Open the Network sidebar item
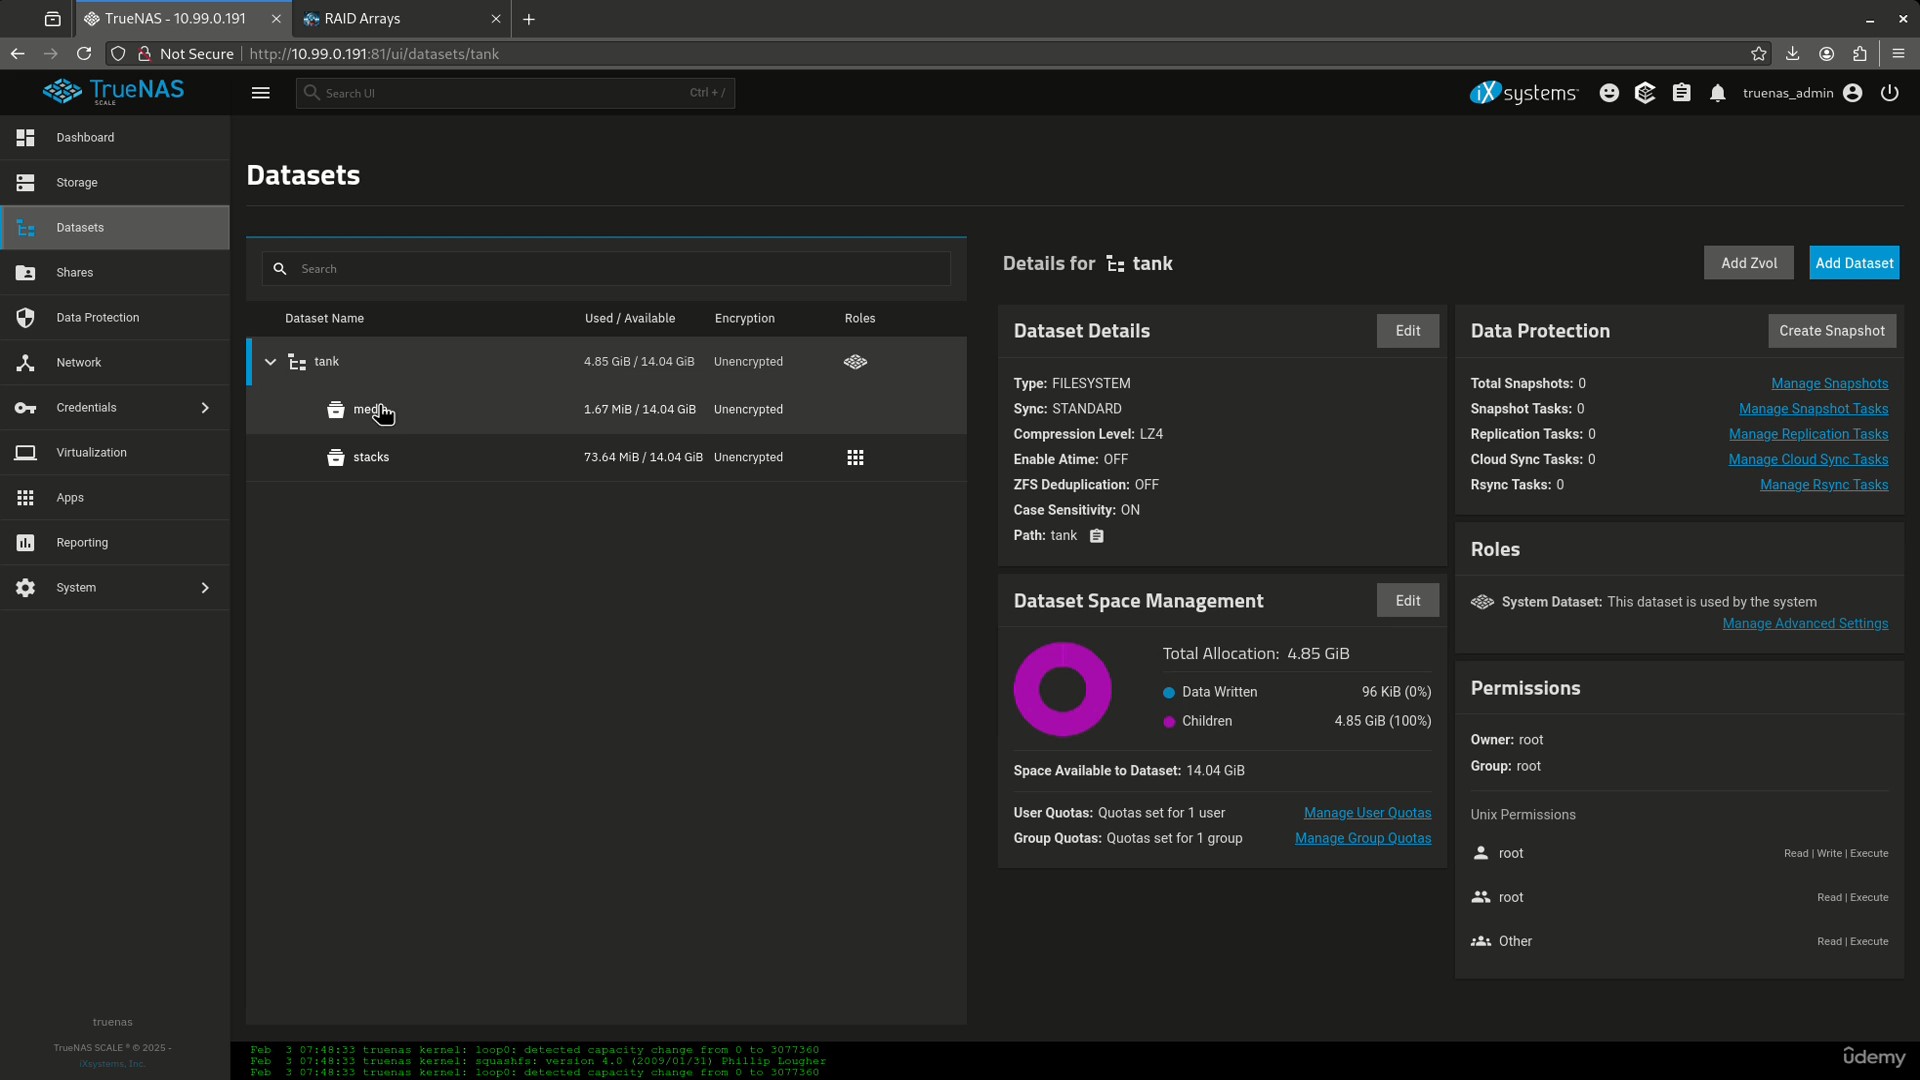Viewport: 1920px width, 1080px height. click(115, 362)
